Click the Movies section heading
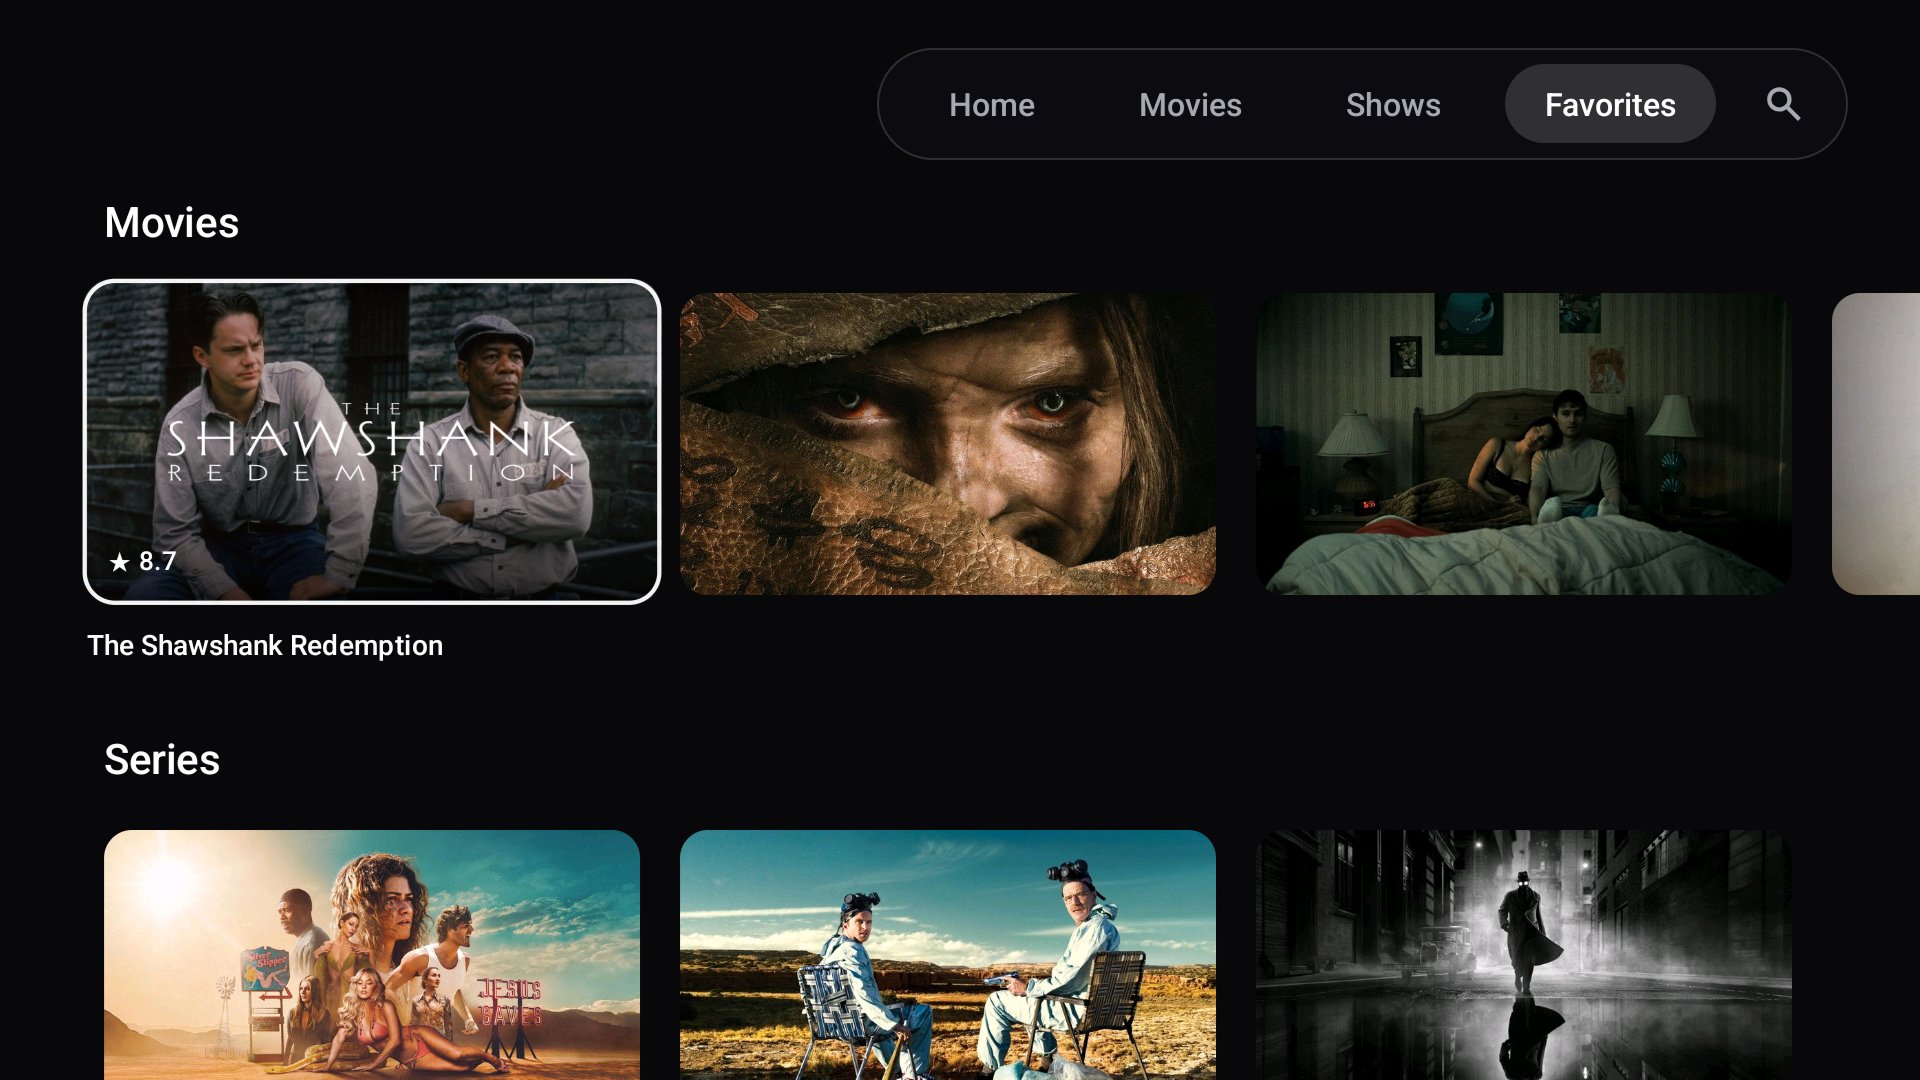The height and width of the screenshot is (1080, 1920). (x=172, y=222)
